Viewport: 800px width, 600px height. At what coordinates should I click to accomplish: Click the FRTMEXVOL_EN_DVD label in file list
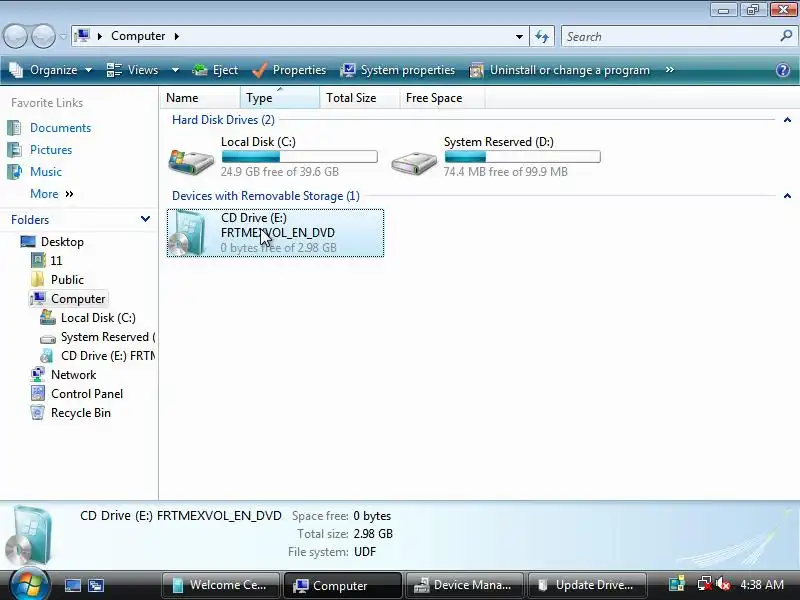278,233
